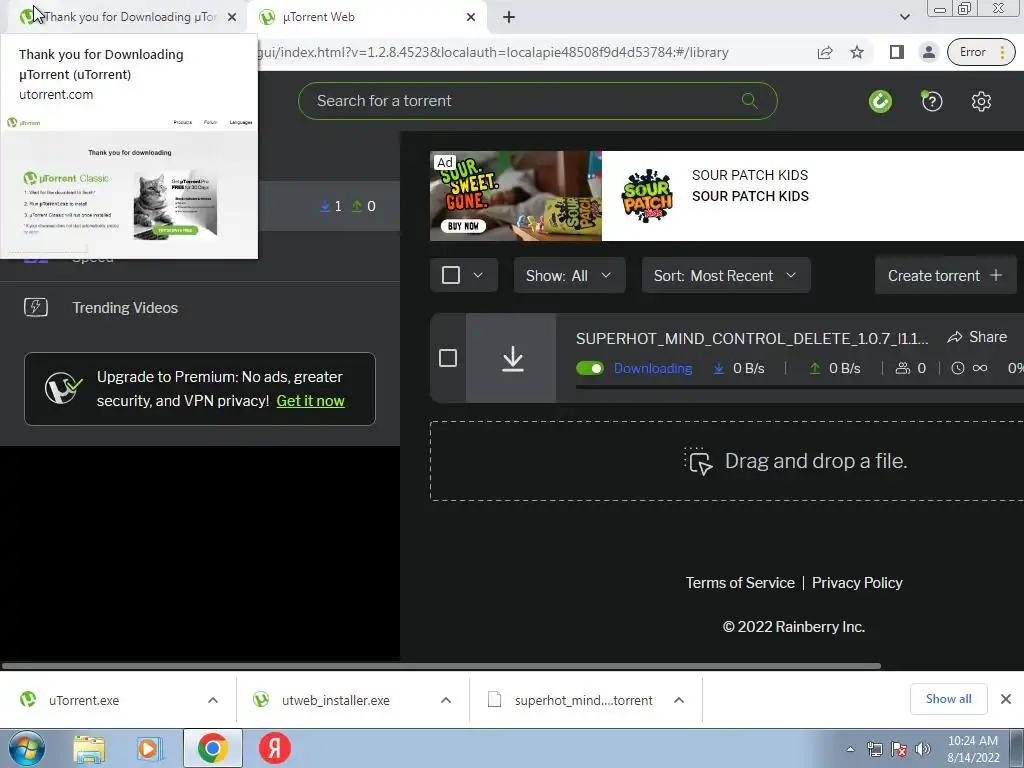Switch to the µTorrent Web tab

367,18
